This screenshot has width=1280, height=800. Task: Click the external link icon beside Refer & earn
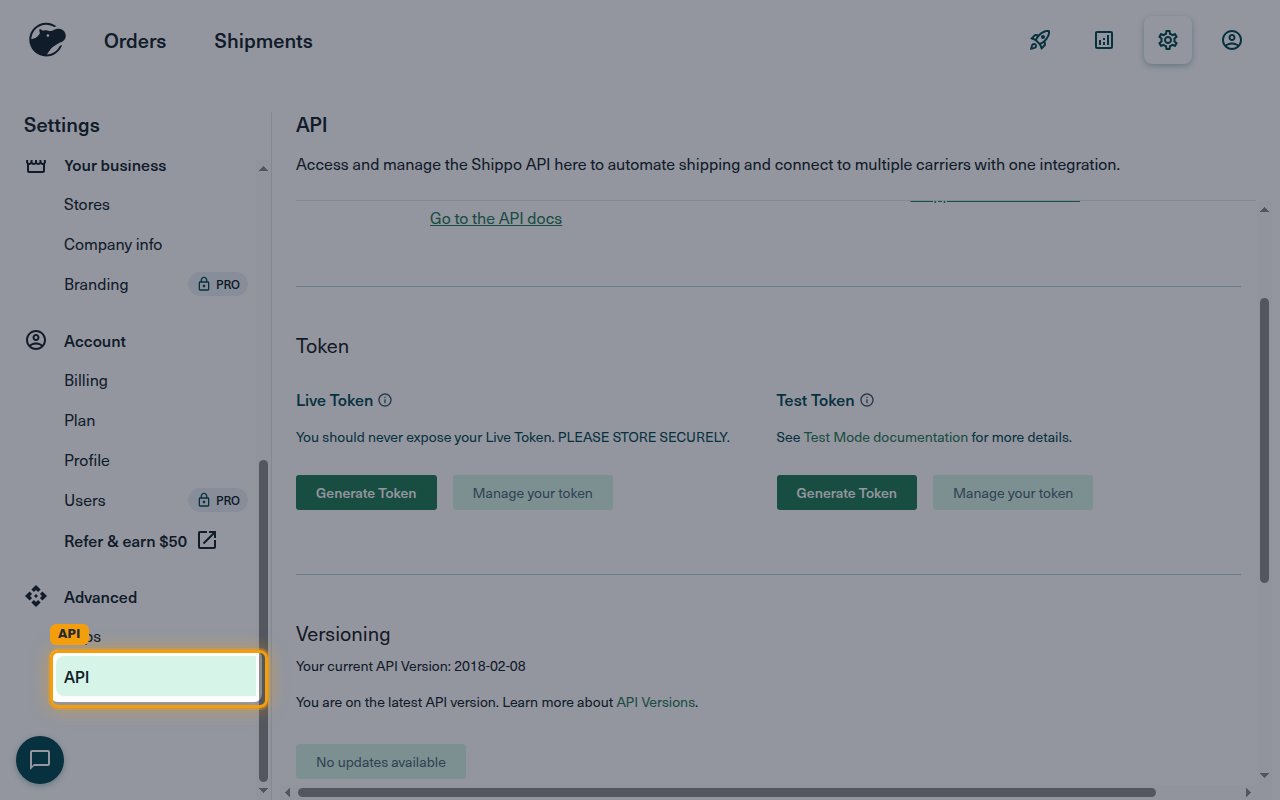(207, 541)
